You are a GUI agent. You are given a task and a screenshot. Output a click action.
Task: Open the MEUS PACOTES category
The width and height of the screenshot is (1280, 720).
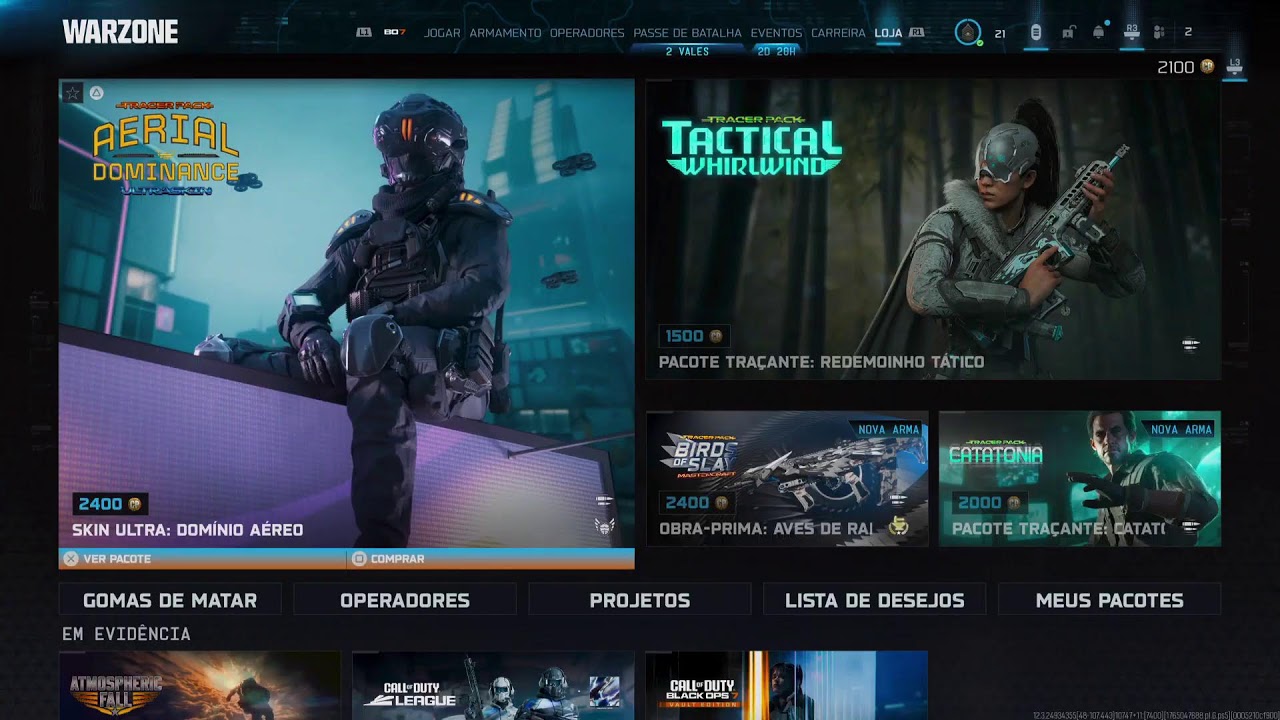click(x=1110, y=600)
